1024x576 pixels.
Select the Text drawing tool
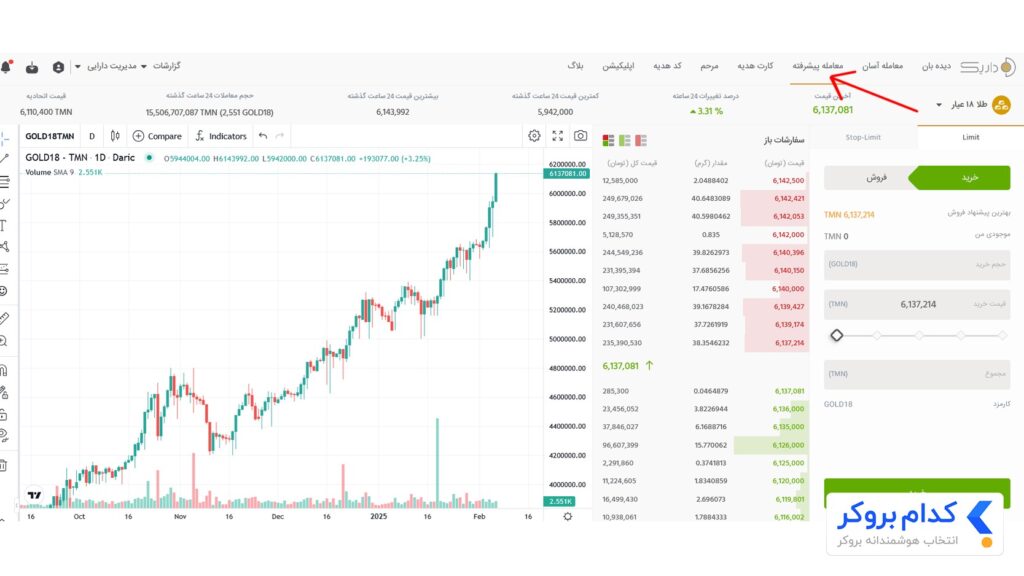(5, 225)
